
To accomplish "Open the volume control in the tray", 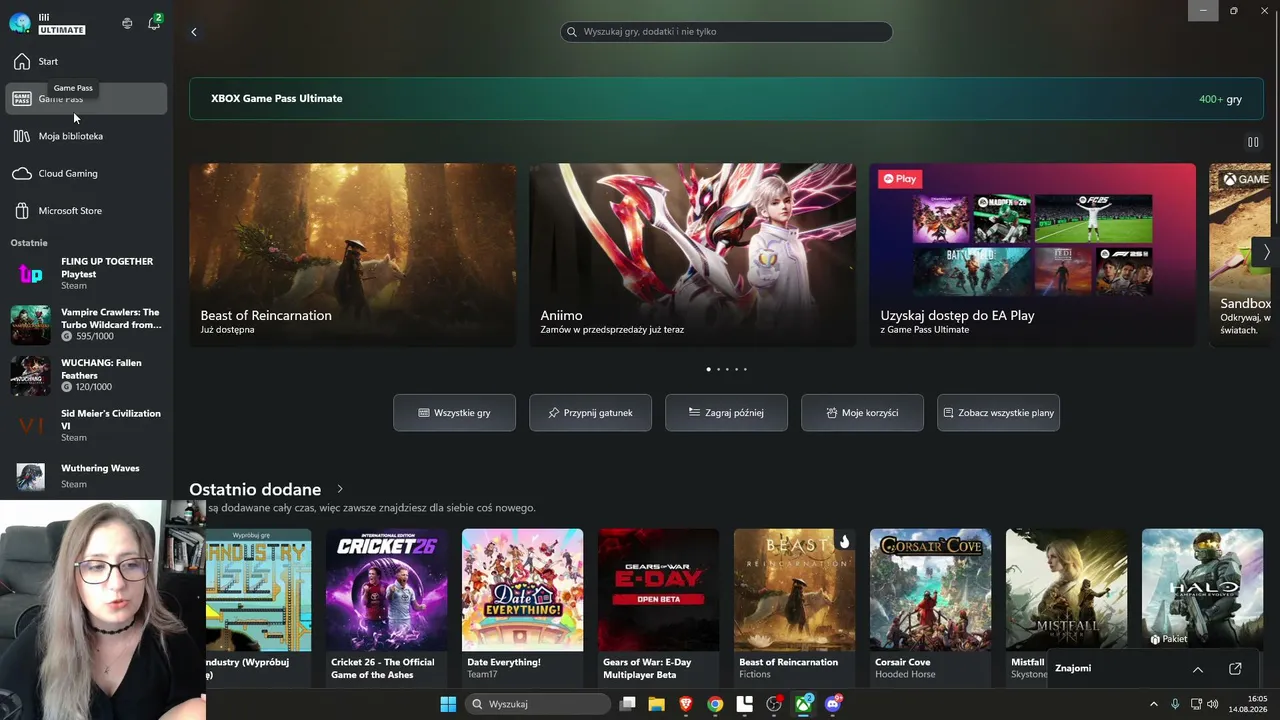I will click(1213, 704).
